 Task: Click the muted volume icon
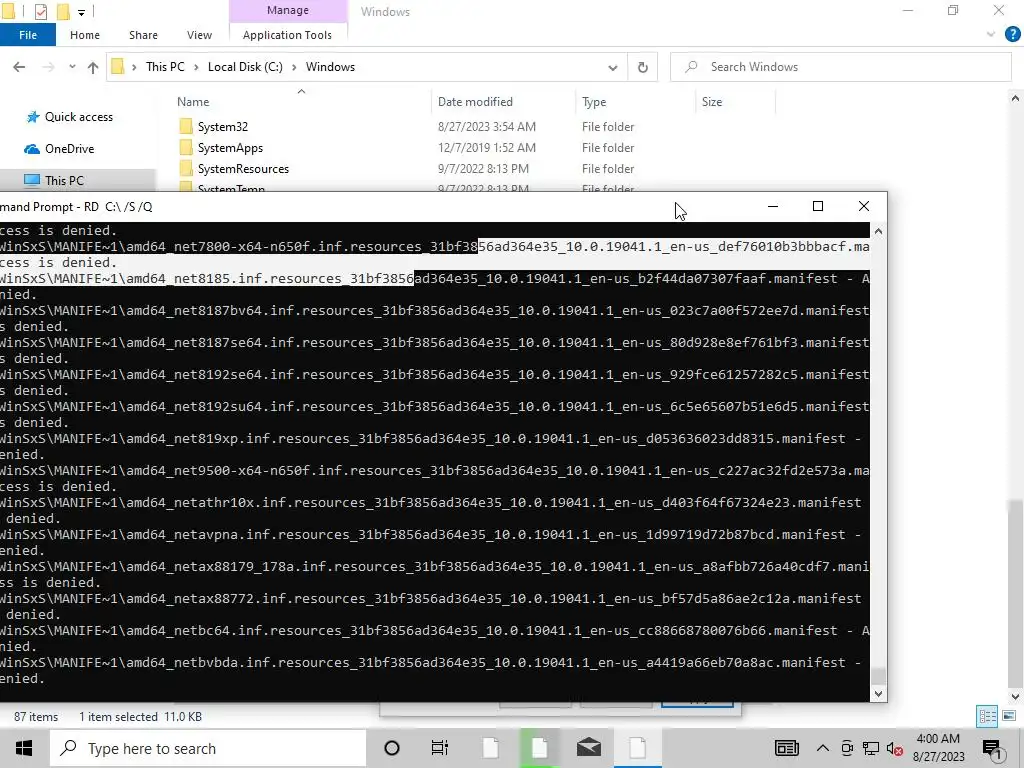point(895,748)
